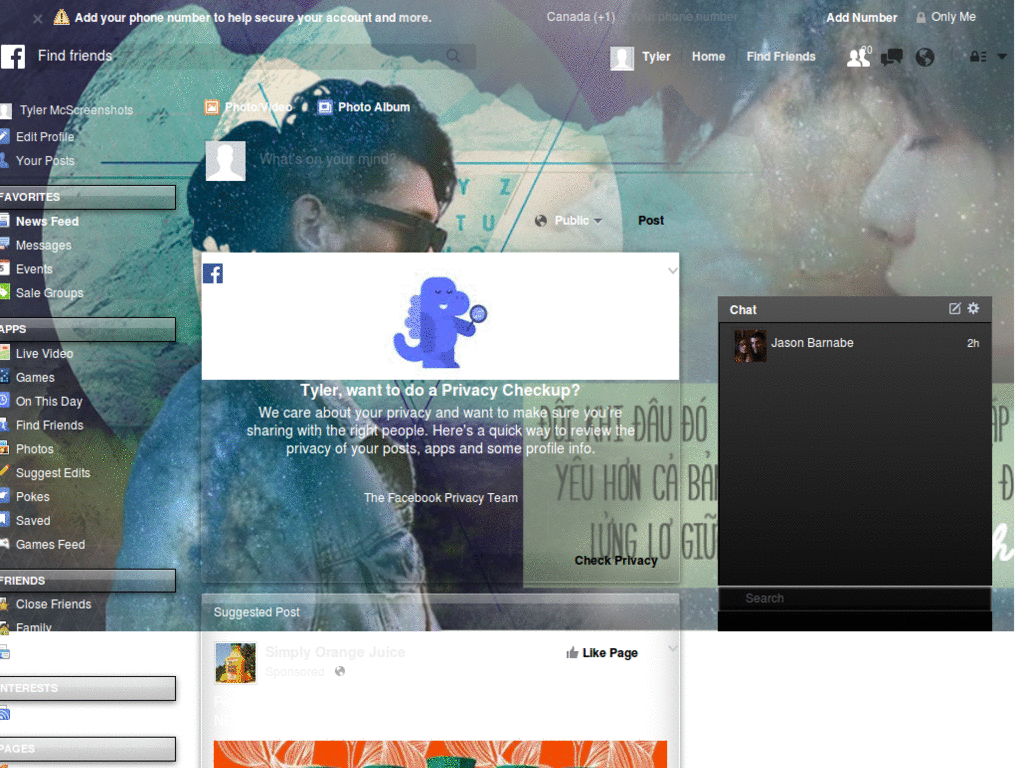Click the Facebook logo icon

(x=13, y=56)
